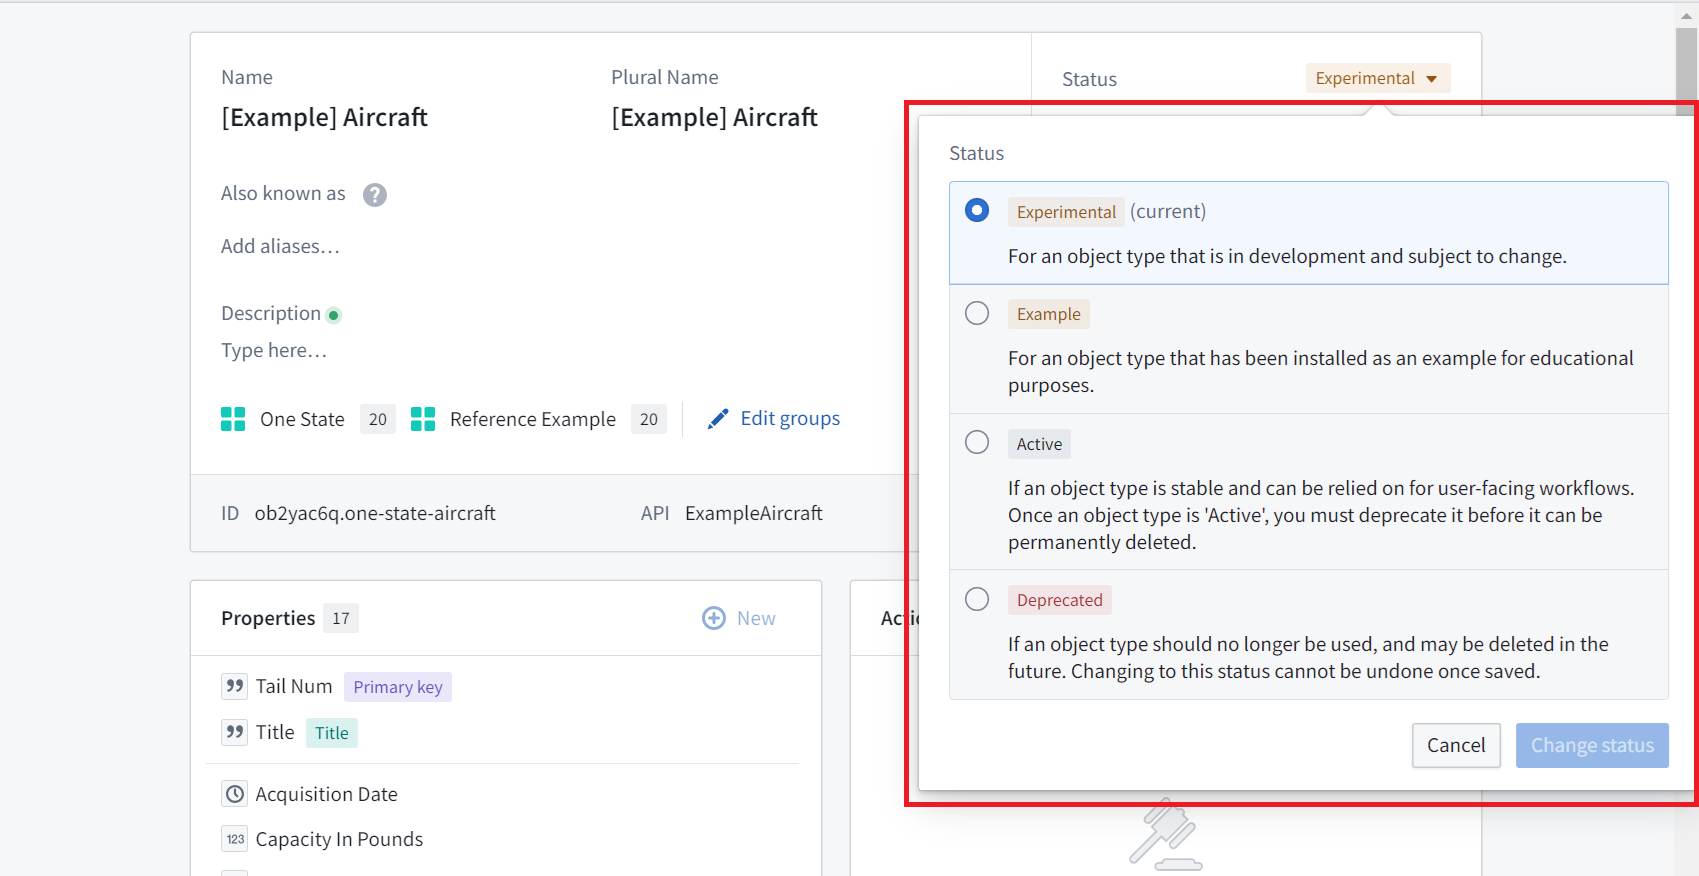Image resolution: width=1699 pixels, height=876 pixels.
Task: Click the string type icon beside Tail Num
Action: click(235, 686)
